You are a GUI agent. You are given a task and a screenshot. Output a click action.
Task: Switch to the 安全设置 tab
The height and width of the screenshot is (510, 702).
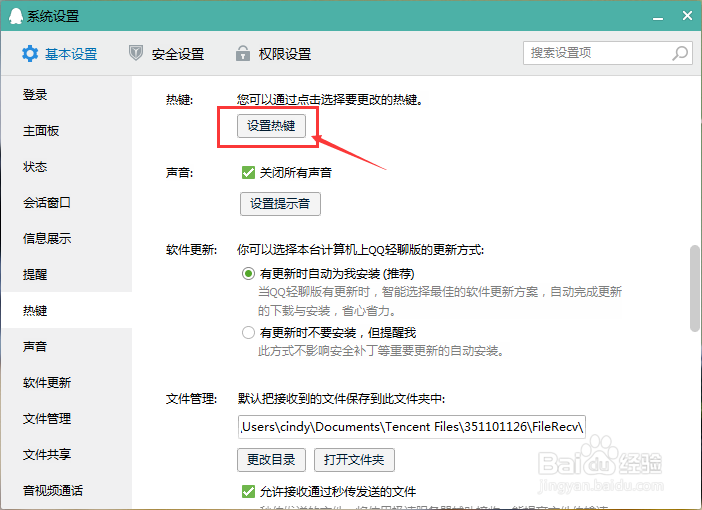(166, 54)
